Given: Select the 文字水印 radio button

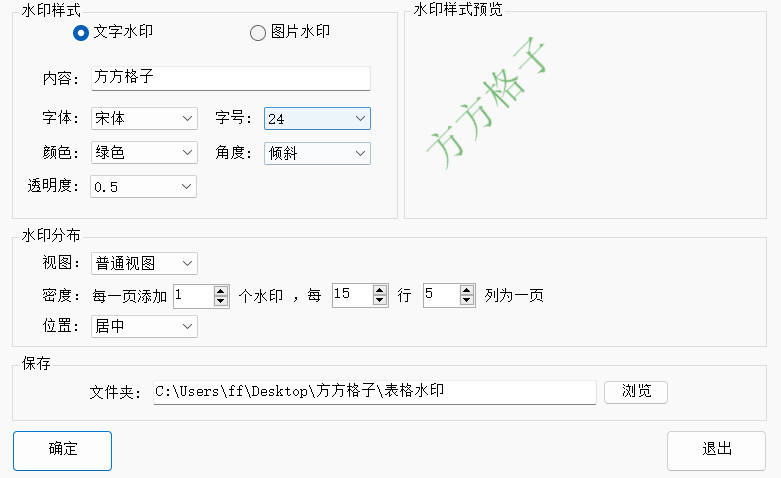Looking at the screenshot, I should 81,32.
